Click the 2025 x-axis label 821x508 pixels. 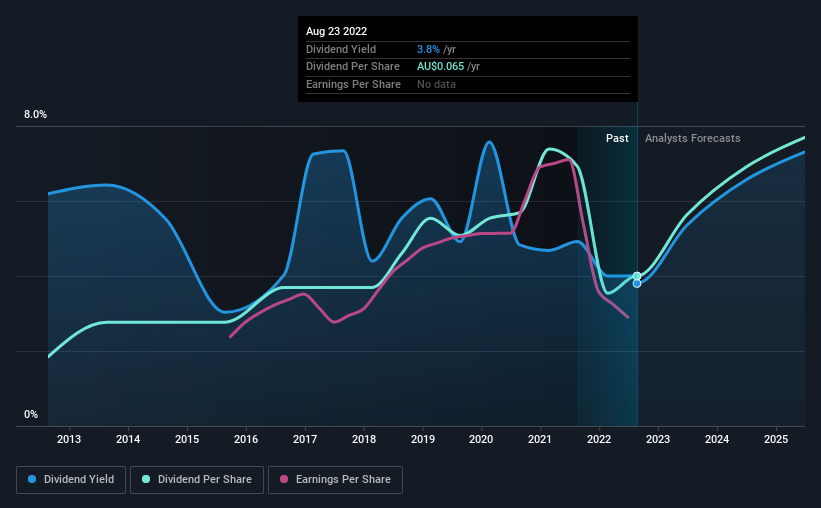point(776,439)
